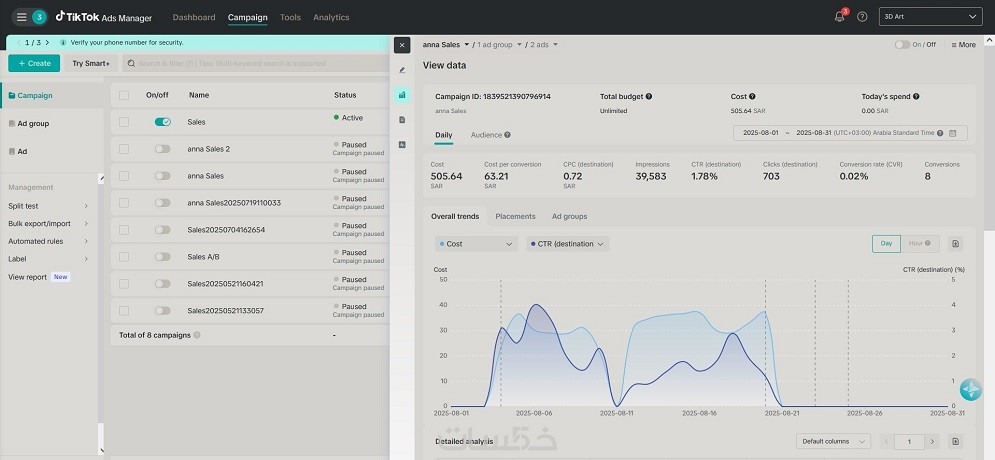Image resolution: width=995 pixels, height=460 pixels.
Task: Check the select-all header checkbox
Action: [x=124, y=95]
